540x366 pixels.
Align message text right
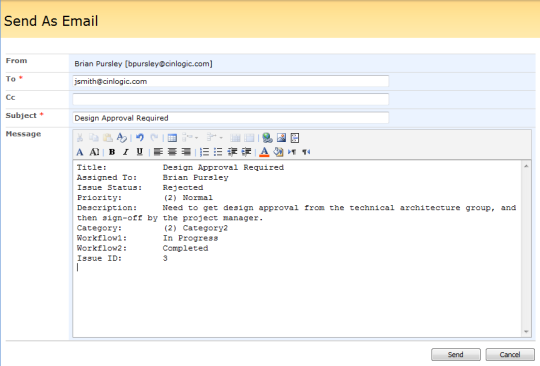point(186,152)
